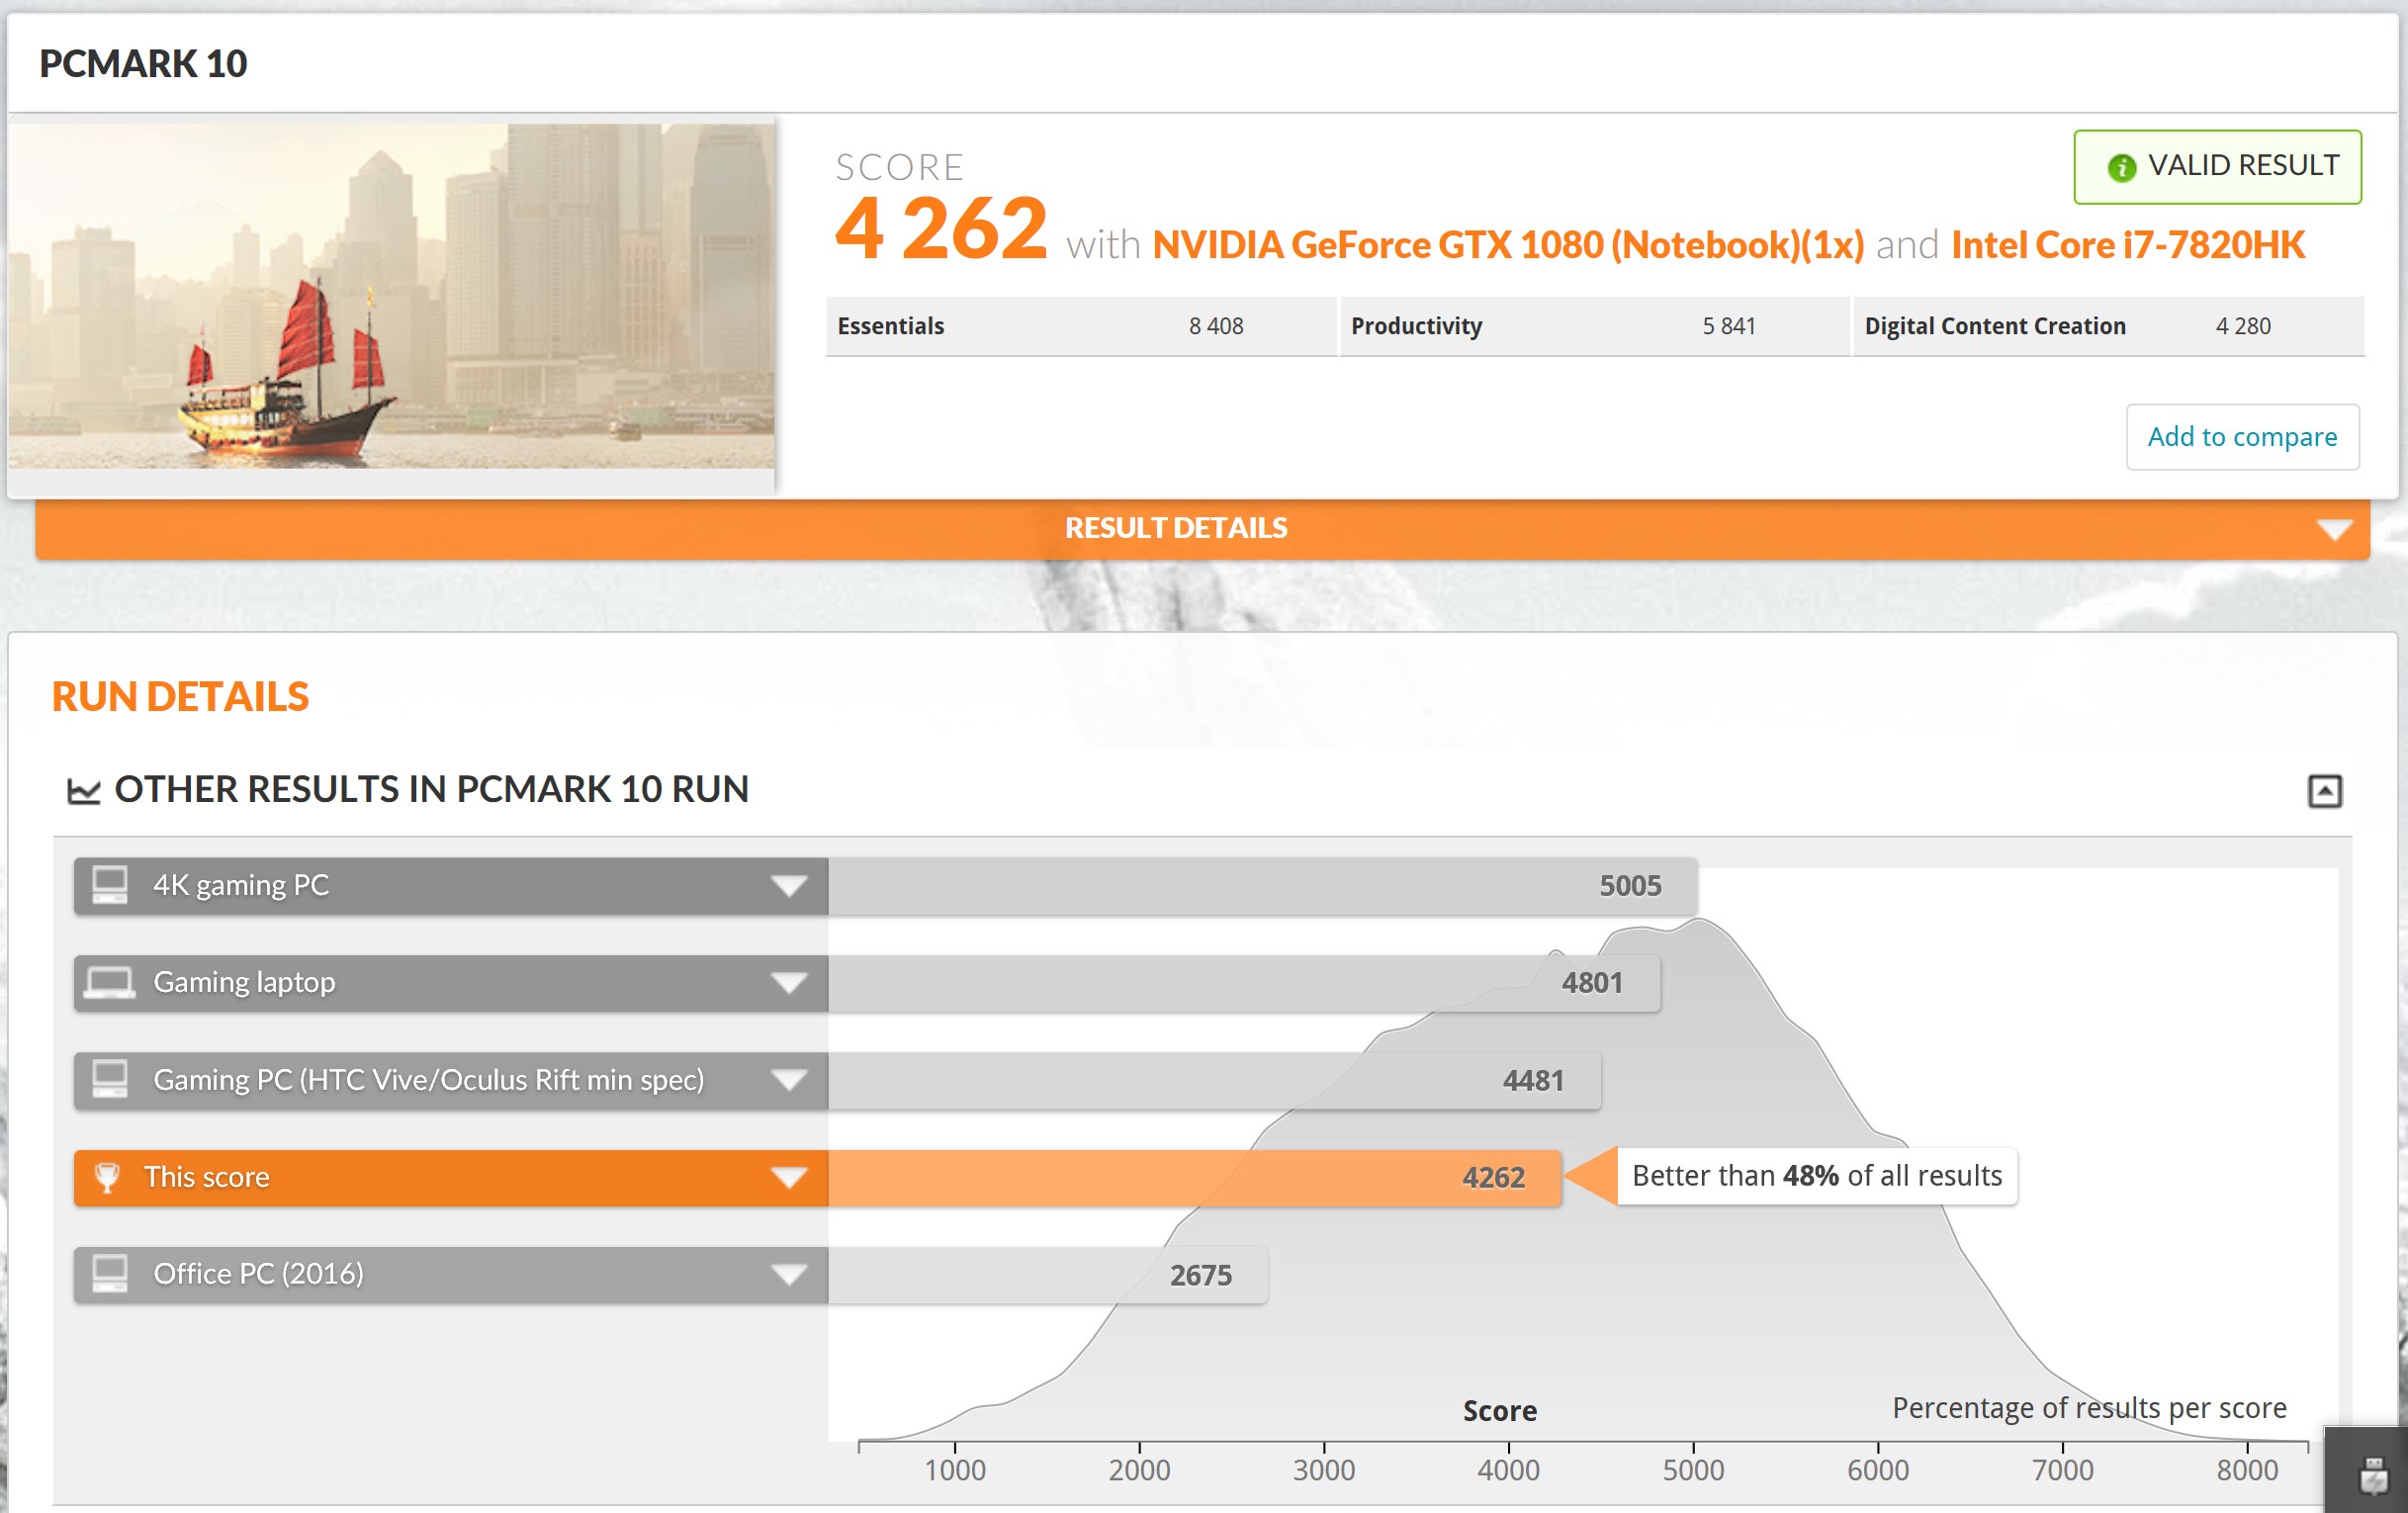Click the Add to compare button

point(2242,437)
